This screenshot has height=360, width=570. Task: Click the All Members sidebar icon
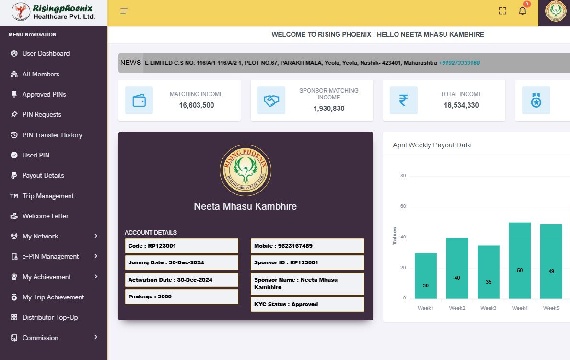coord(14,74)
